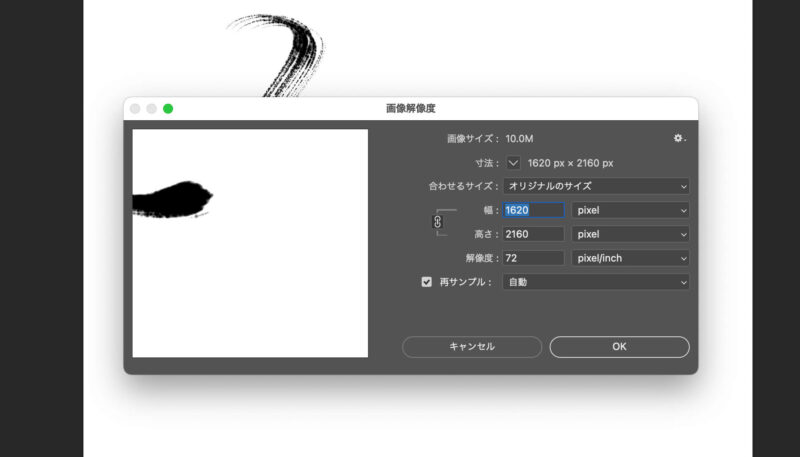Toggle the constrain proportions link icon

tap(437, 222)
